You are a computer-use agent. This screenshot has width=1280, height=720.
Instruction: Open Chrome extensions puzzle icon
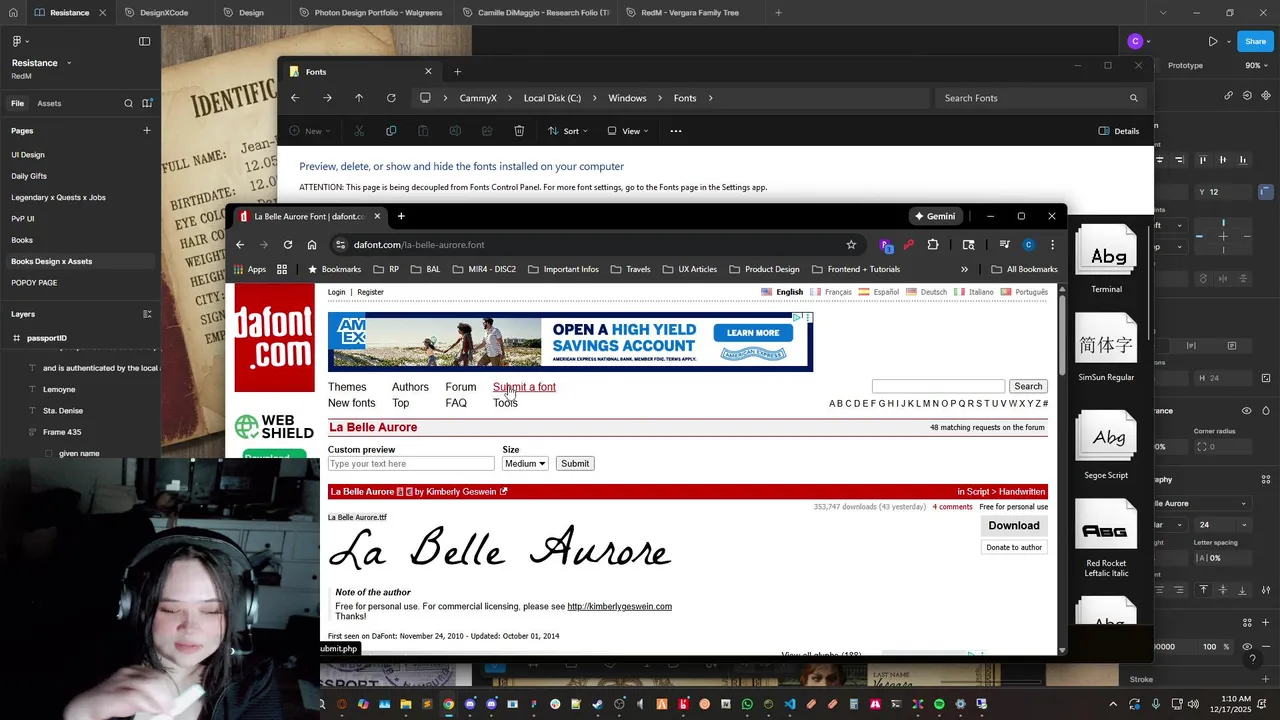[933, 244]
